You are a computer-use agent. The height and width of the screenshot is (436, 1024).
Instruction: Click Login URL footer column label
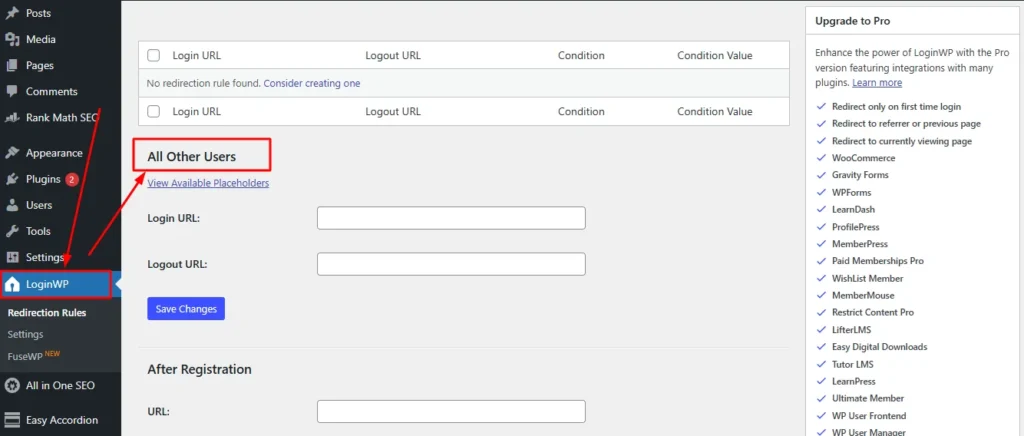coord(197,112)
